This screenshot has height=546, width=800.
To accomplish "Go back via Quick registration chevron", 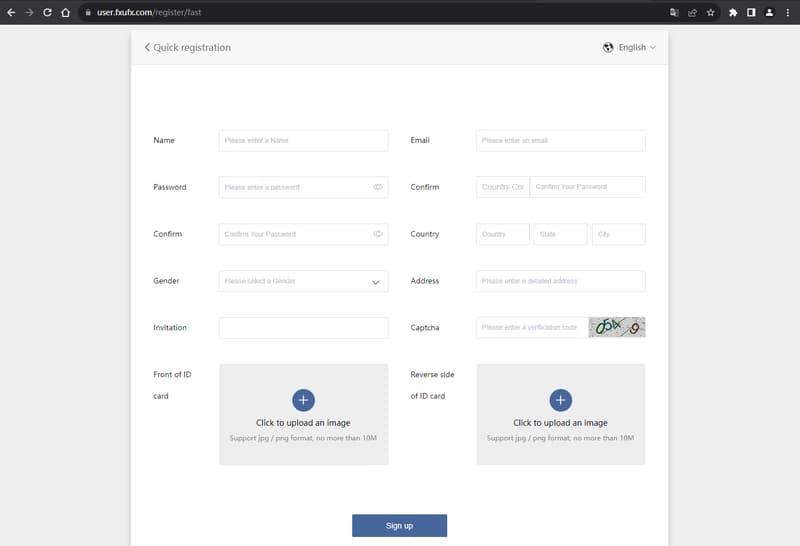I will point(147,47).
